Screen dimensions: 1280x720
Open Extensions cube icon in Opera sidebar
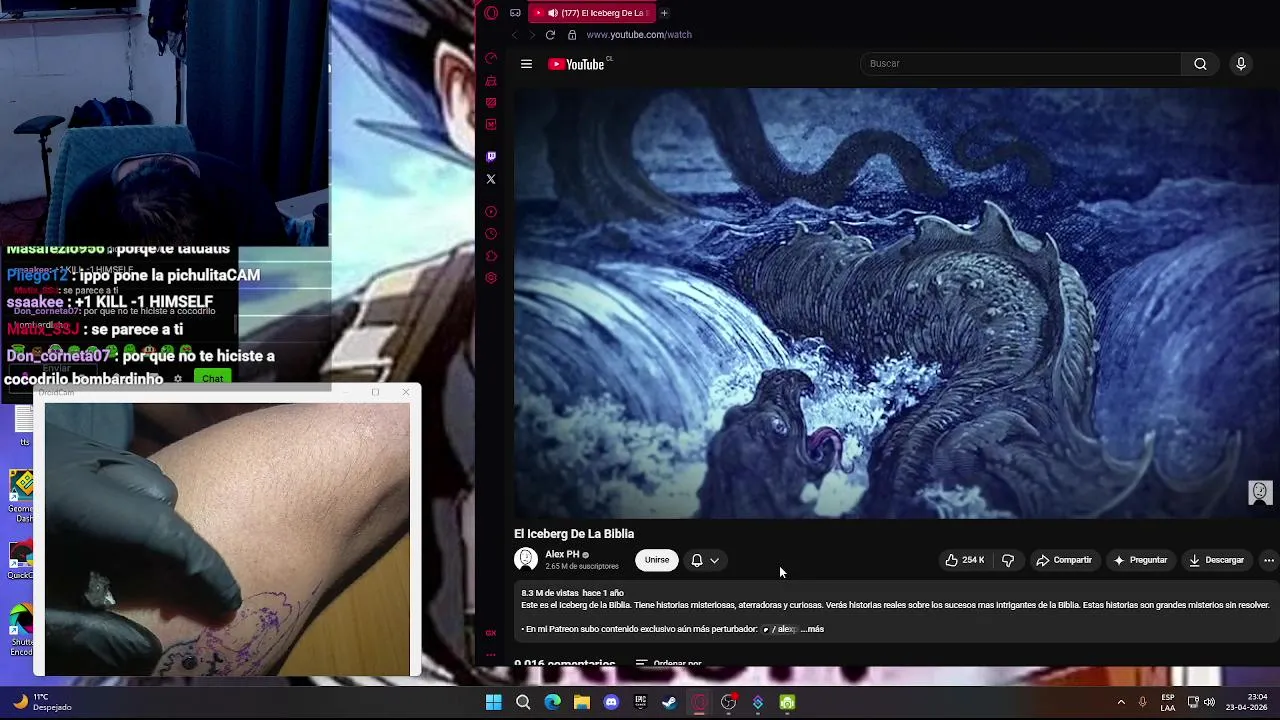tap(491, 256)
